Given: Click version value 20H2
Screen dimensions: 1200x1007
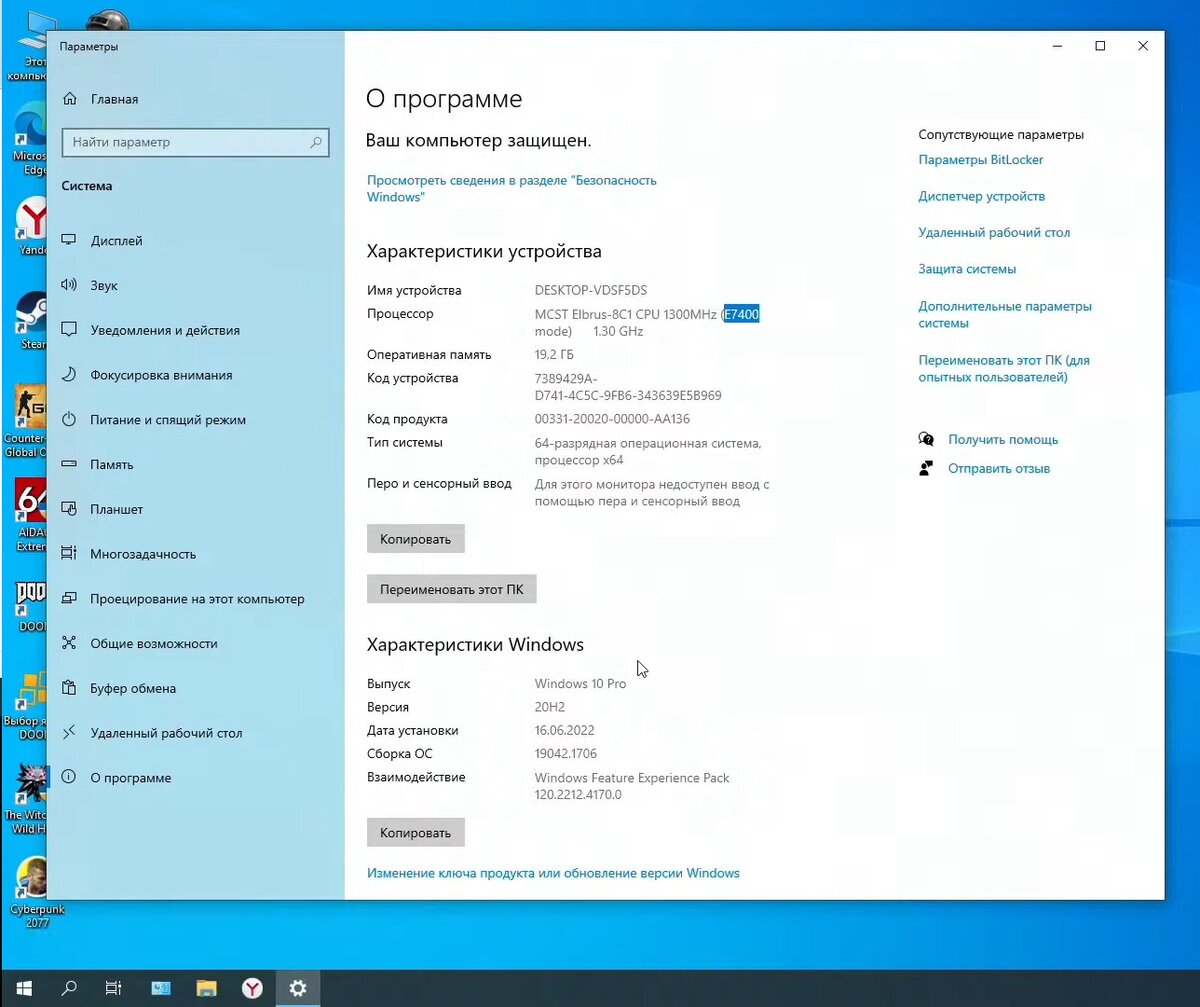Looking at the screenshot, I should pos(551,707).
